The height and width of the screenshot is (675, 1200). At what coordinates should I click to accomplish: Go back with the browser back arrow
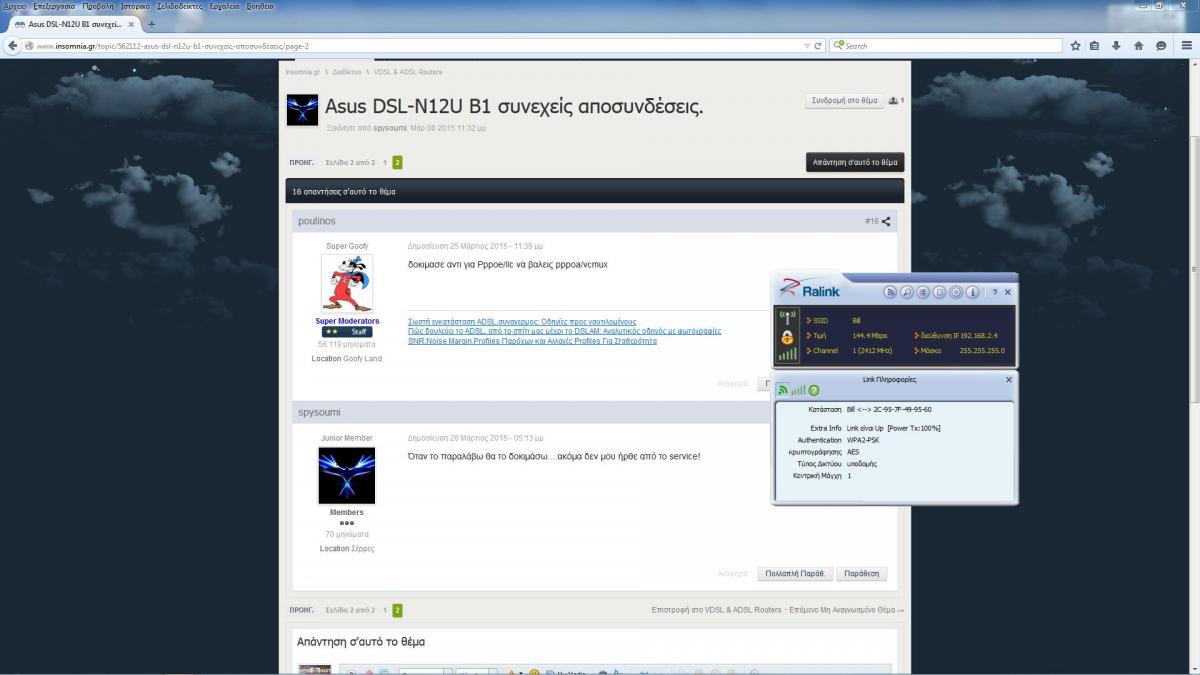tap(13, 45)
